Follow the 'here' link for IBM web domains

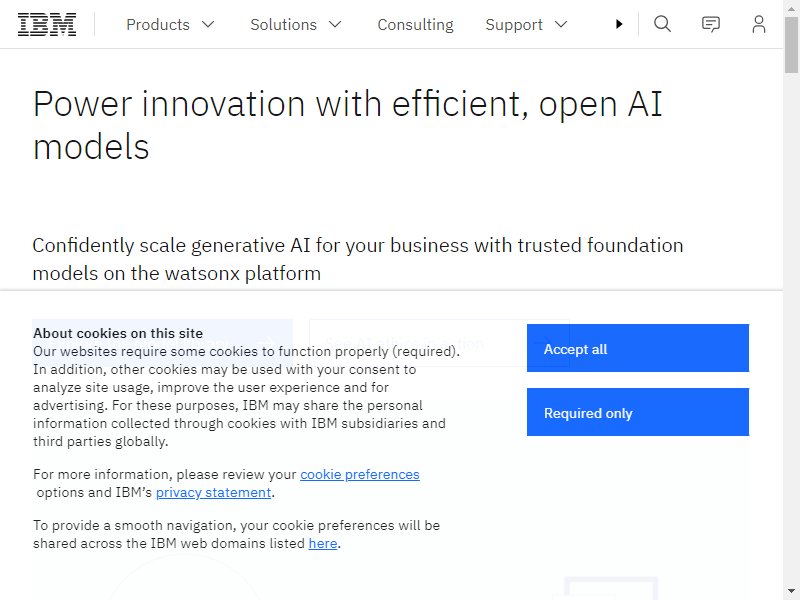[x=323, y=543]
